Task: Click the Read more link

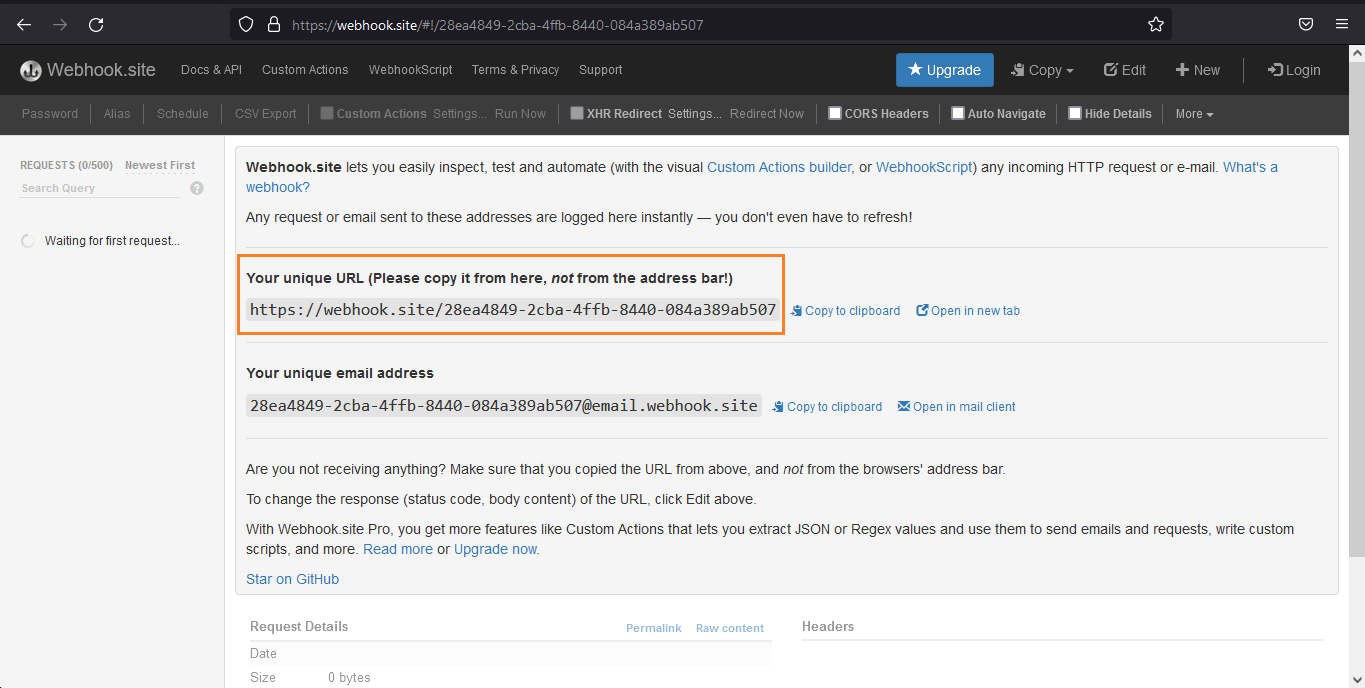Action: point(398,549)
